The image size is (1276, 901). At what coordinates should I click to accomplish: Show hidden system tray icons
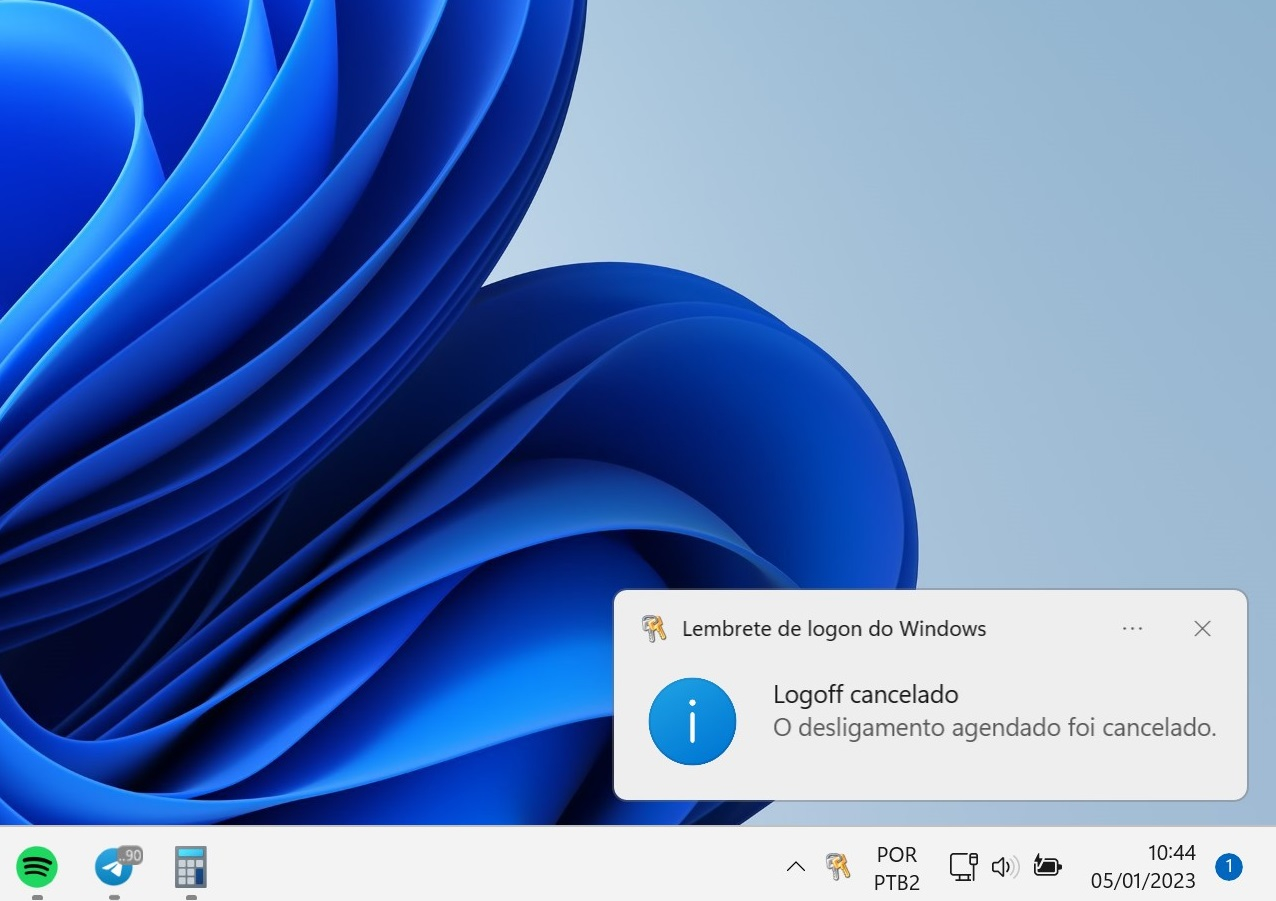click(796, 867)
